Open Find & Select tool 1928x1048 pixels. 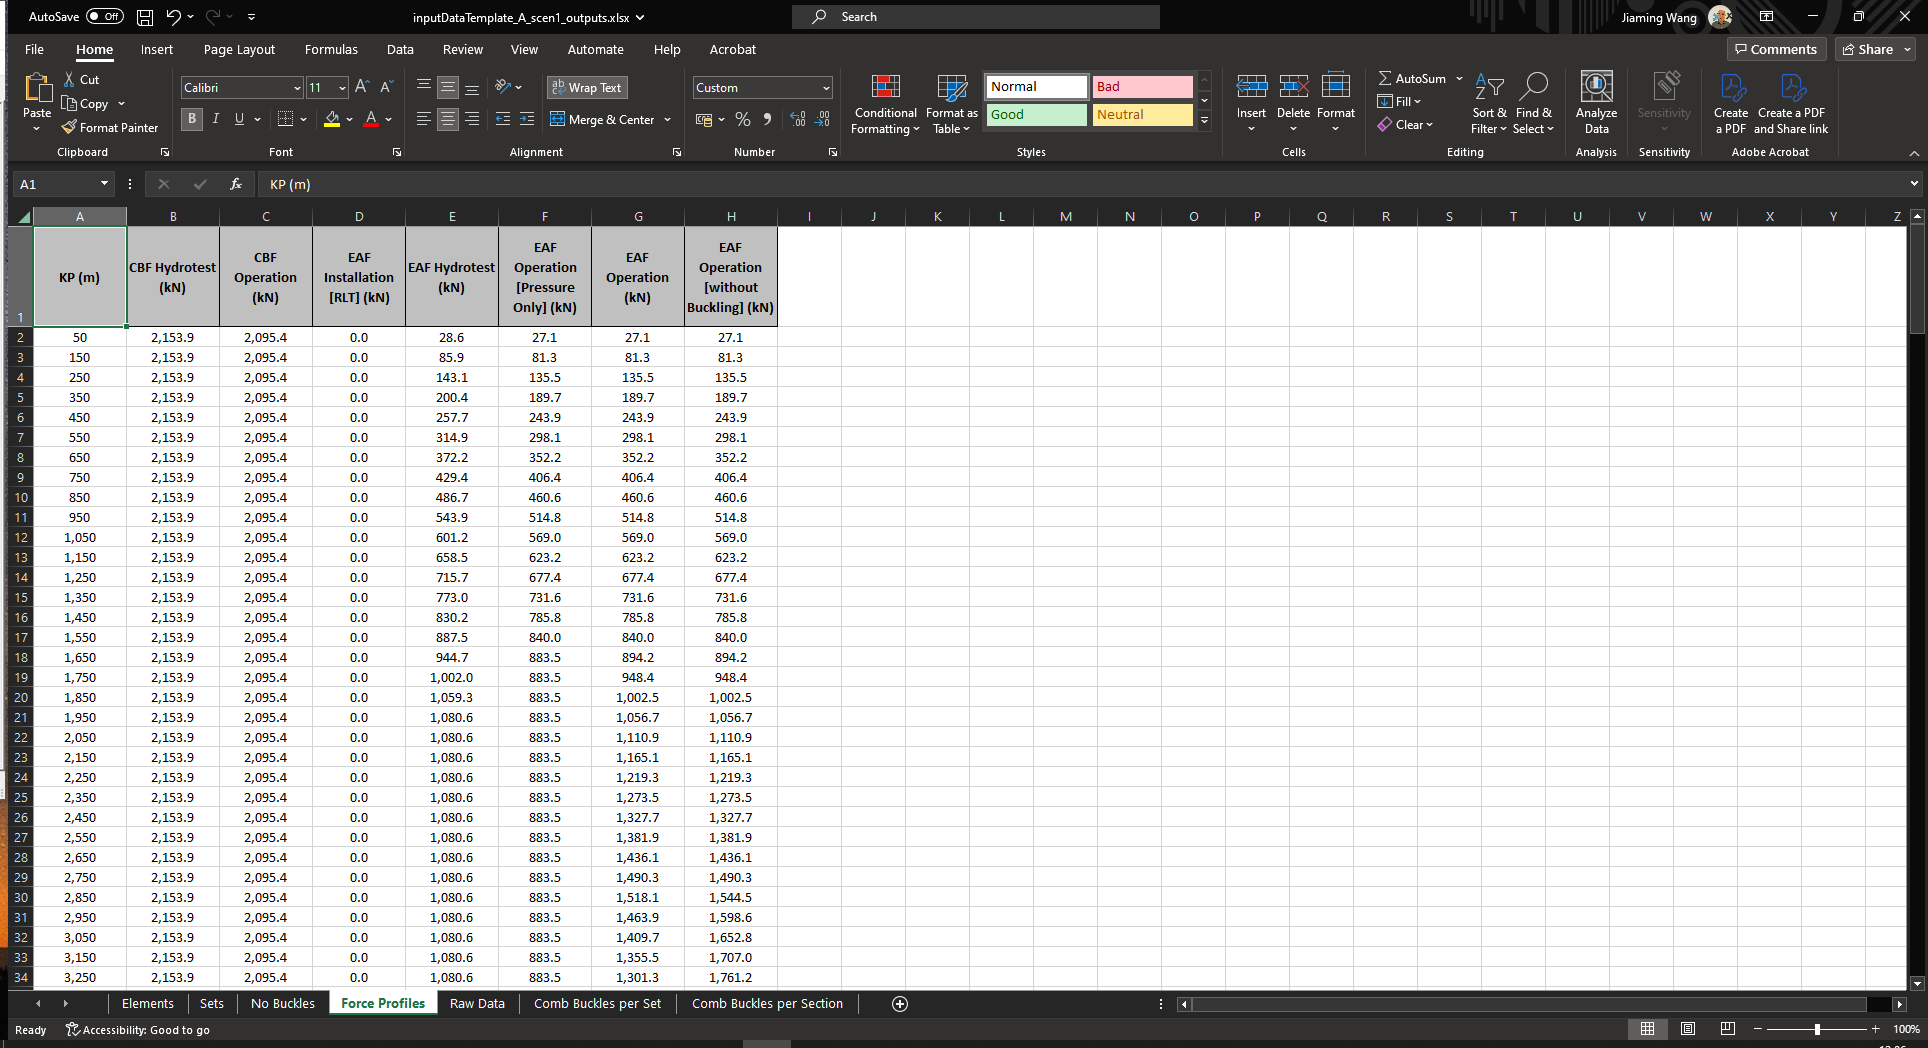(1533, 104)
